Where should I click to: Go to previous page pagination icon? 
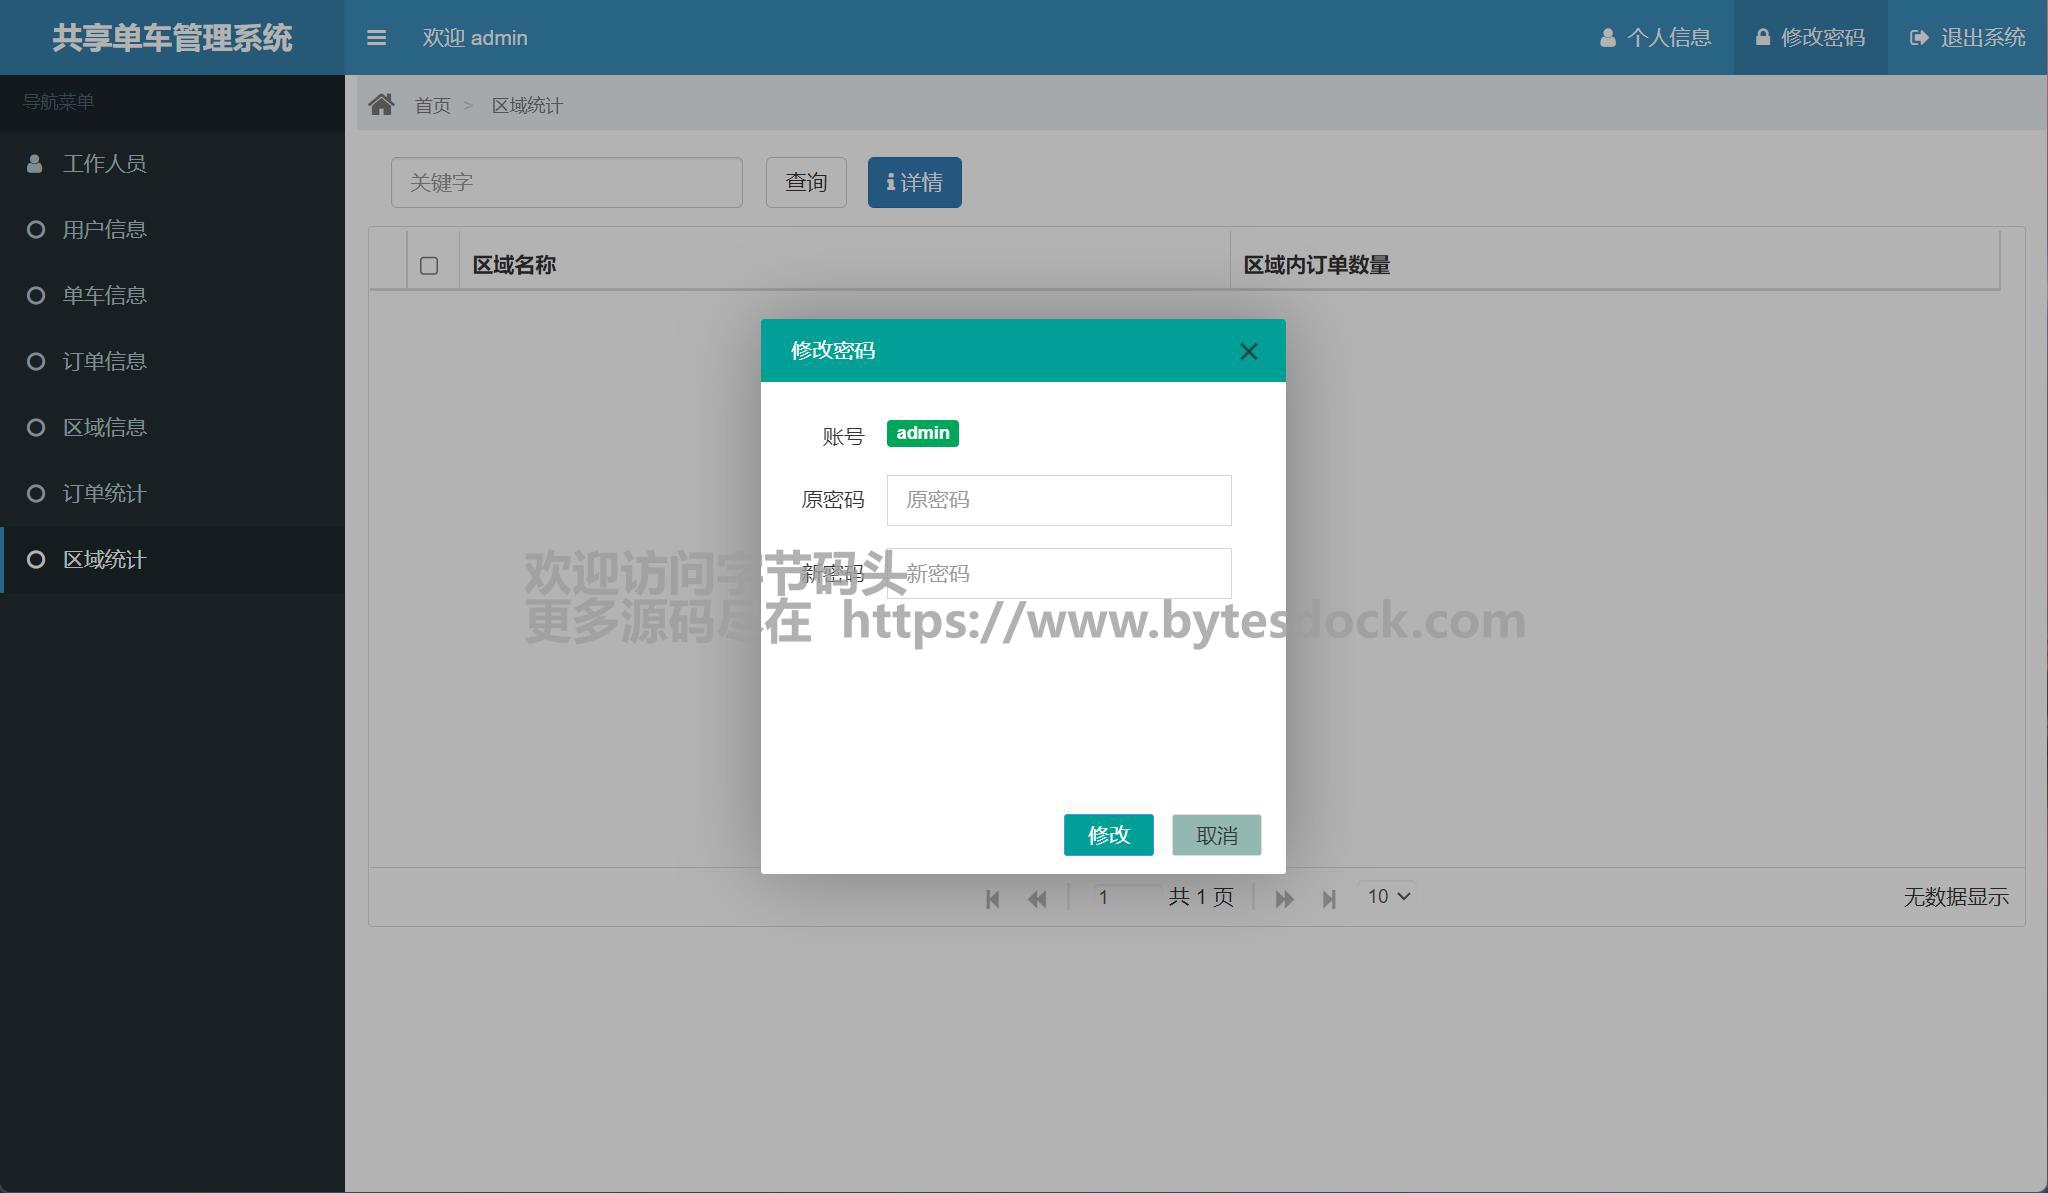(x=1037, y=899)
